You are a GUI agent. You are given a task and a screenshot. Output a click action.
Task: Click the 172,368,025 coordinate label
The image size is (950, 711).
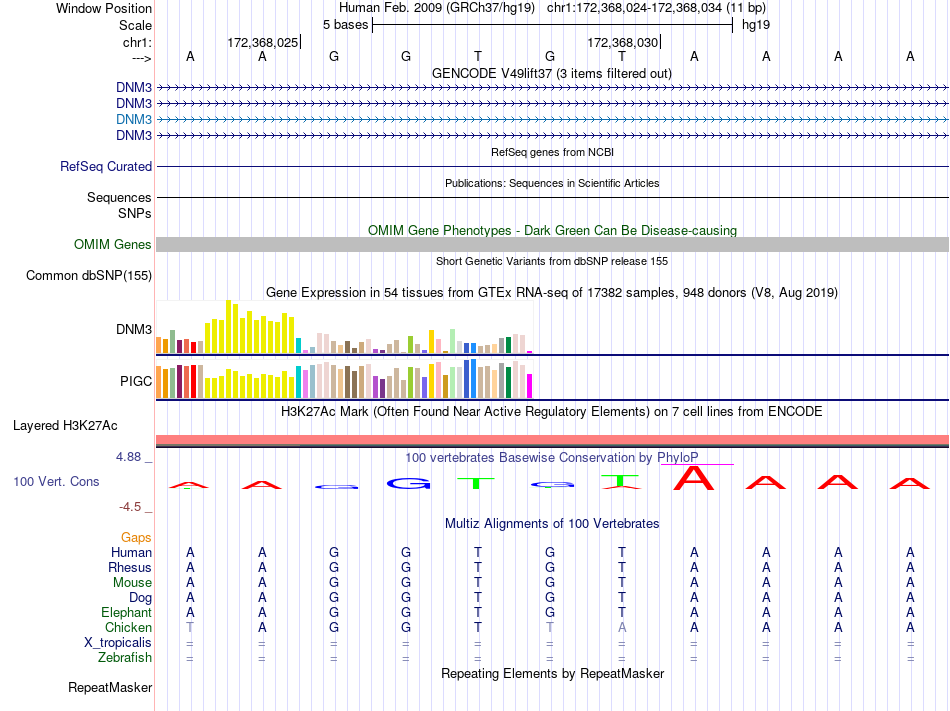(263, 42)
